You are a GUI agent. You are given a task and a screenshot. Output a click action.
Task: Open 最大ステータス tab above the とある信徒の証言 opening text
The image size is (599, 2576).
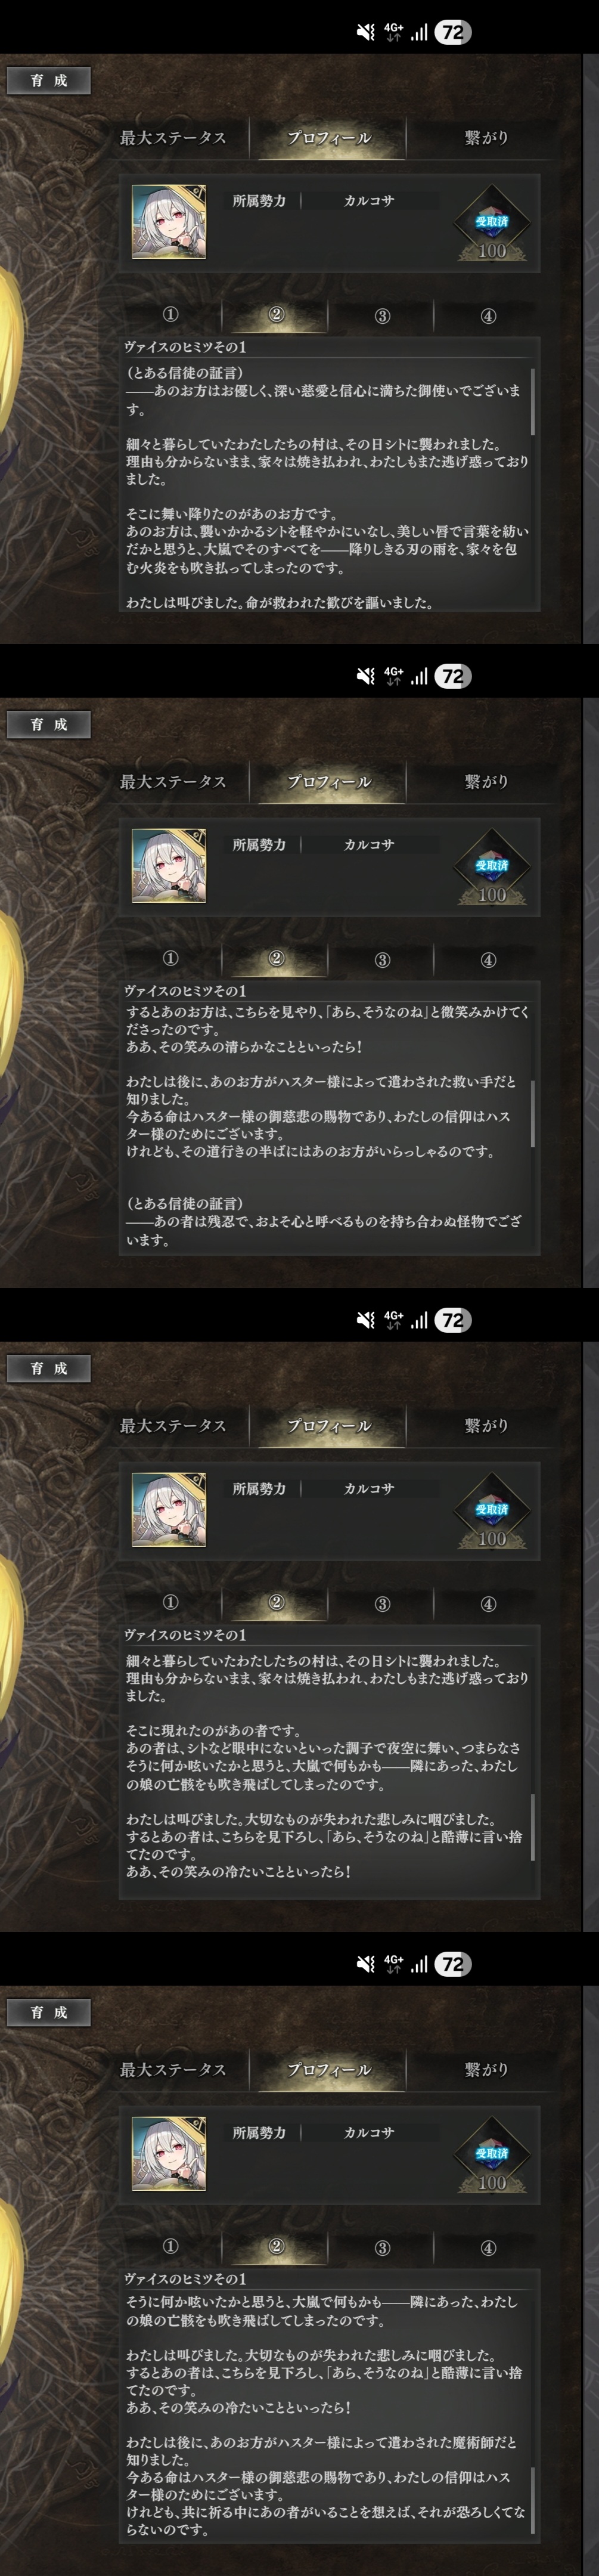[x=173, y=138]
